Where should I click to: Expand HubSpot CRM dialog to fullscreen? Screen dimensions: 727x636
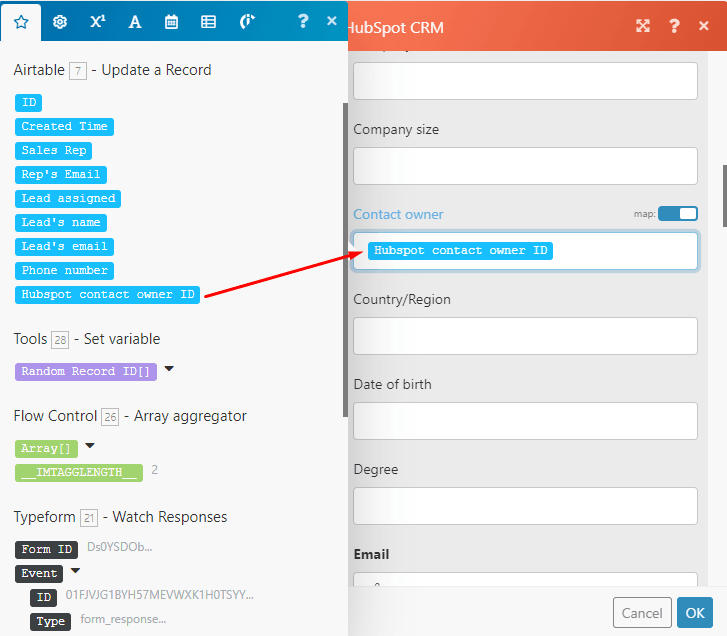click(x=643, y=26)
